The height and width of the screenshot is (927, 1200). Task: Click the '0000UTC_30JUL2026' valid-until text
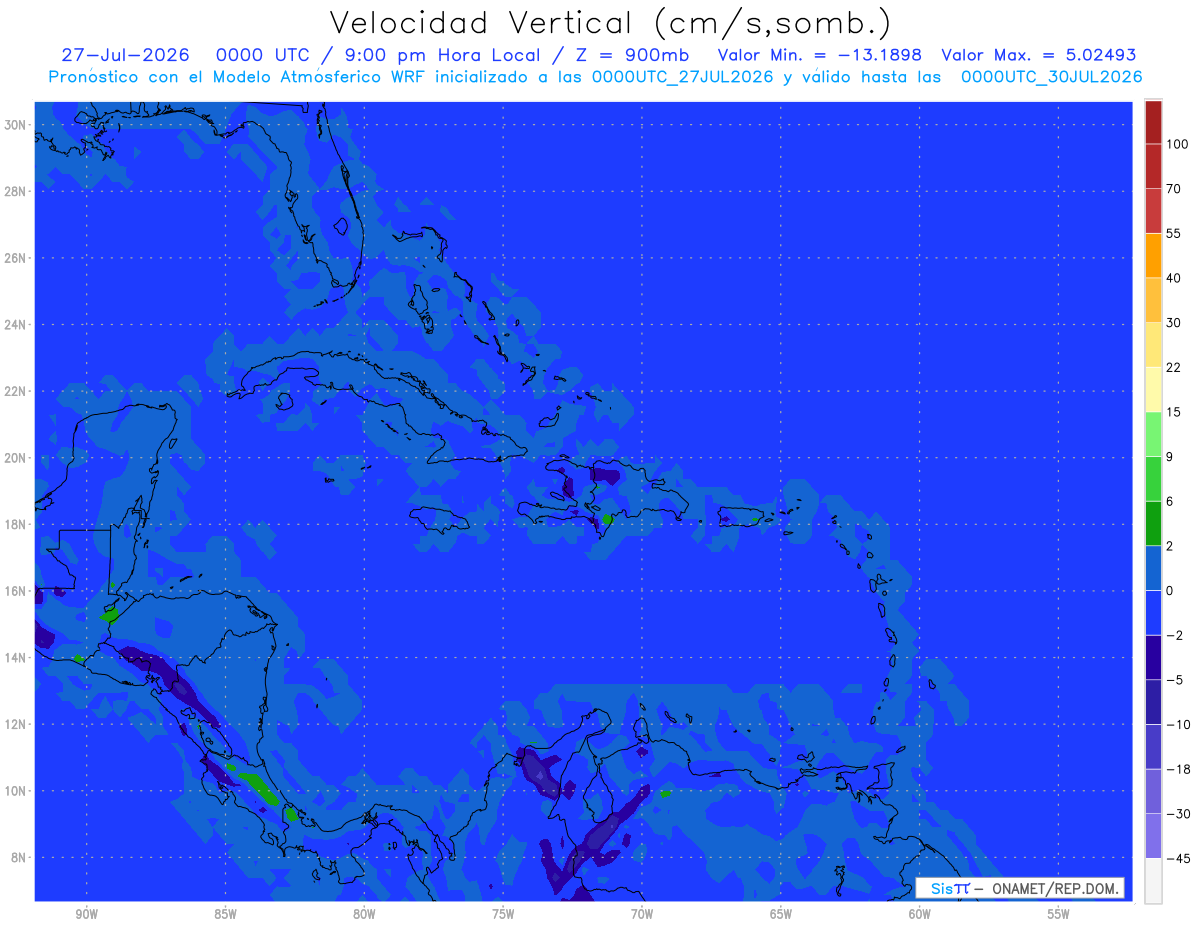[1051, 76]
